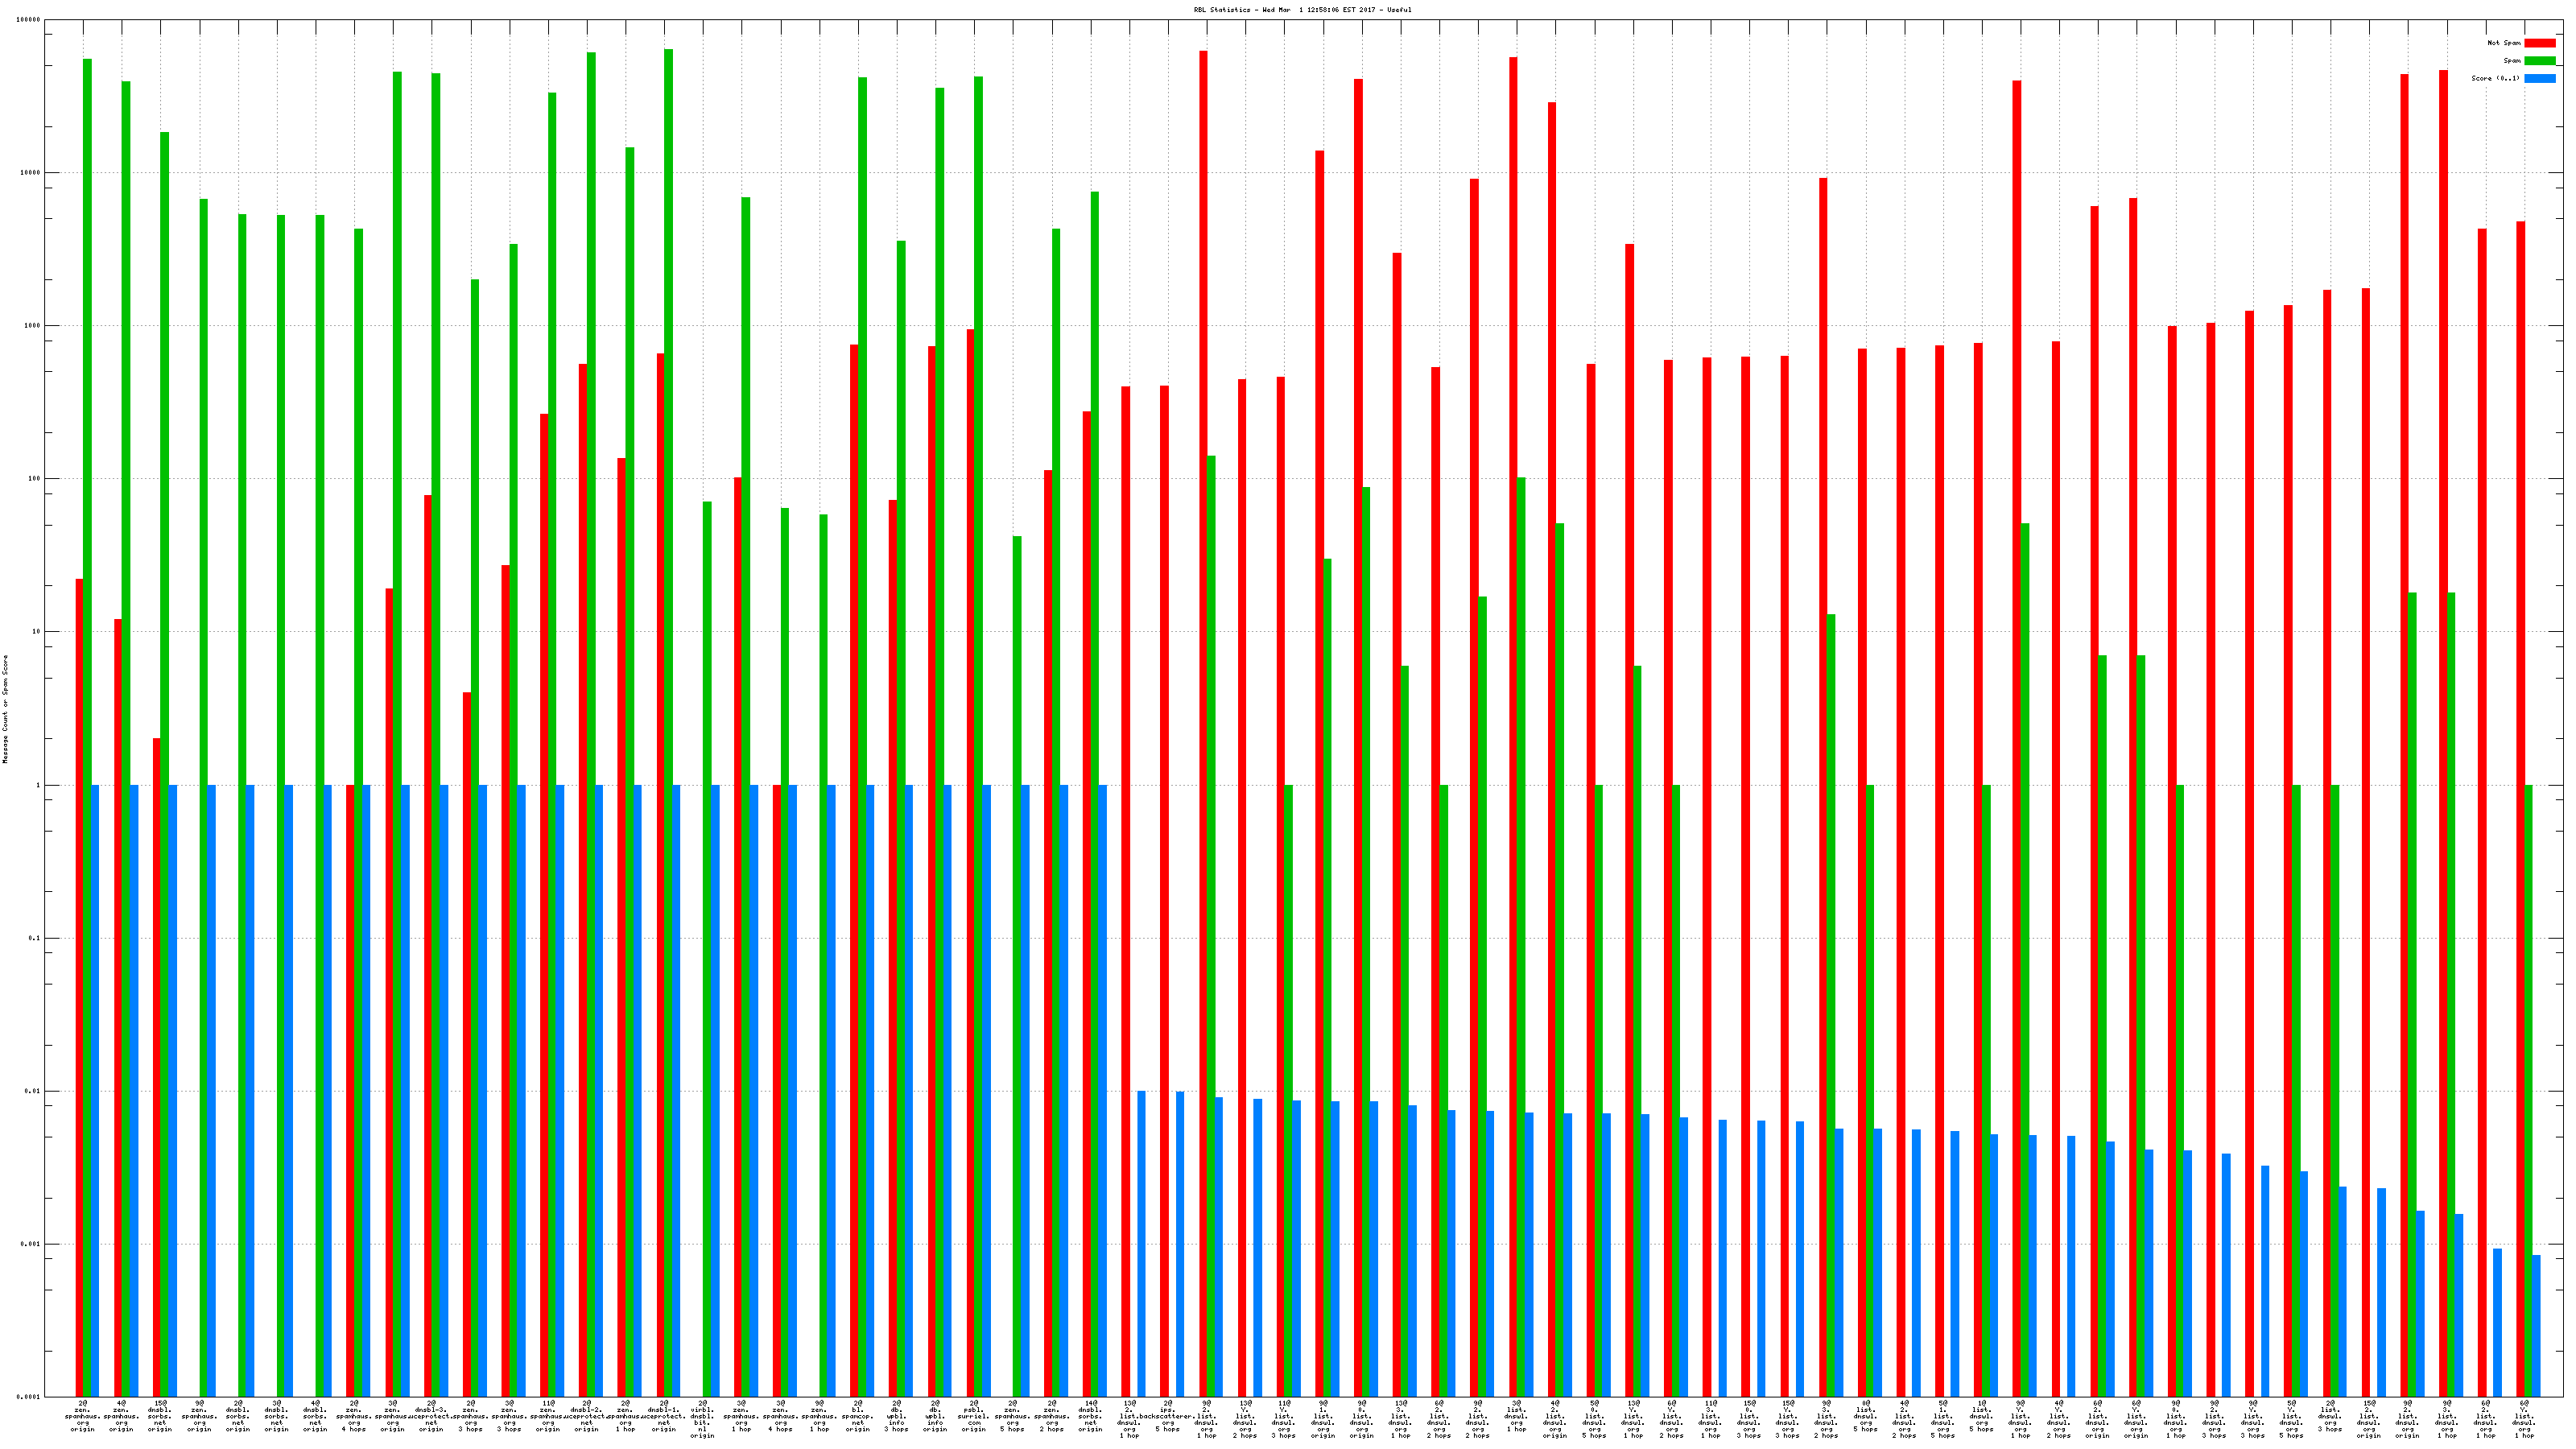Click the 0.1 y-axis tick label
This screenshot has width=2576, height=1449.
click(34, 938)
